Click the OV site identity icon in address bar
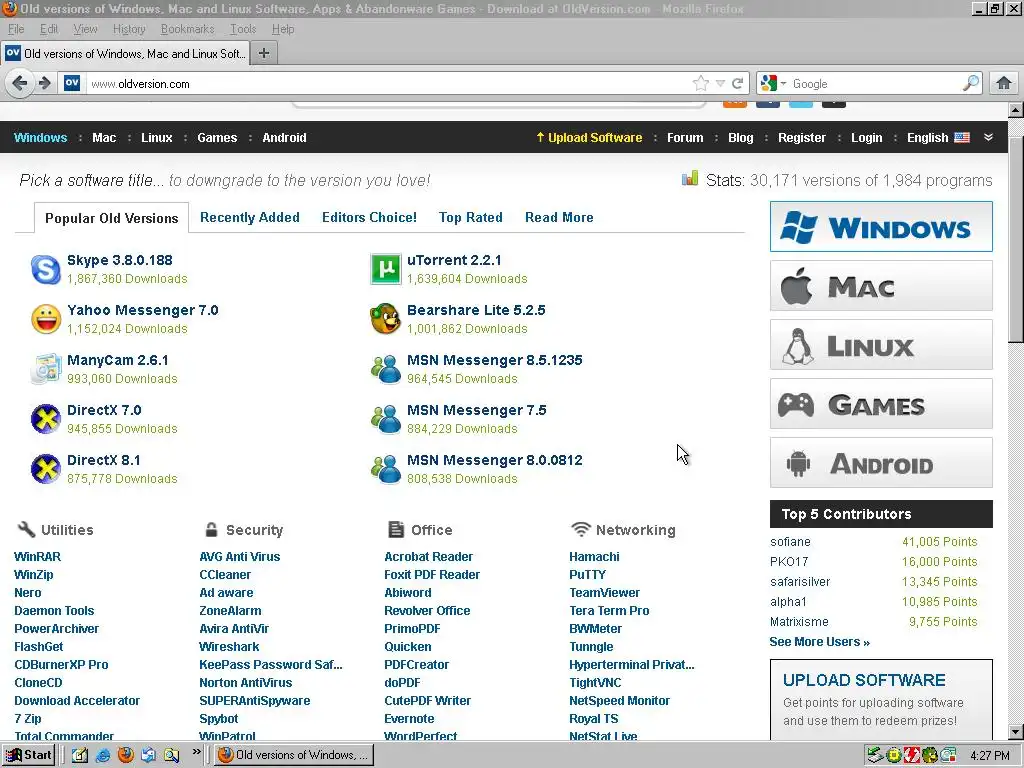This screenshot has width=1024, height=768. pos(72,83)
